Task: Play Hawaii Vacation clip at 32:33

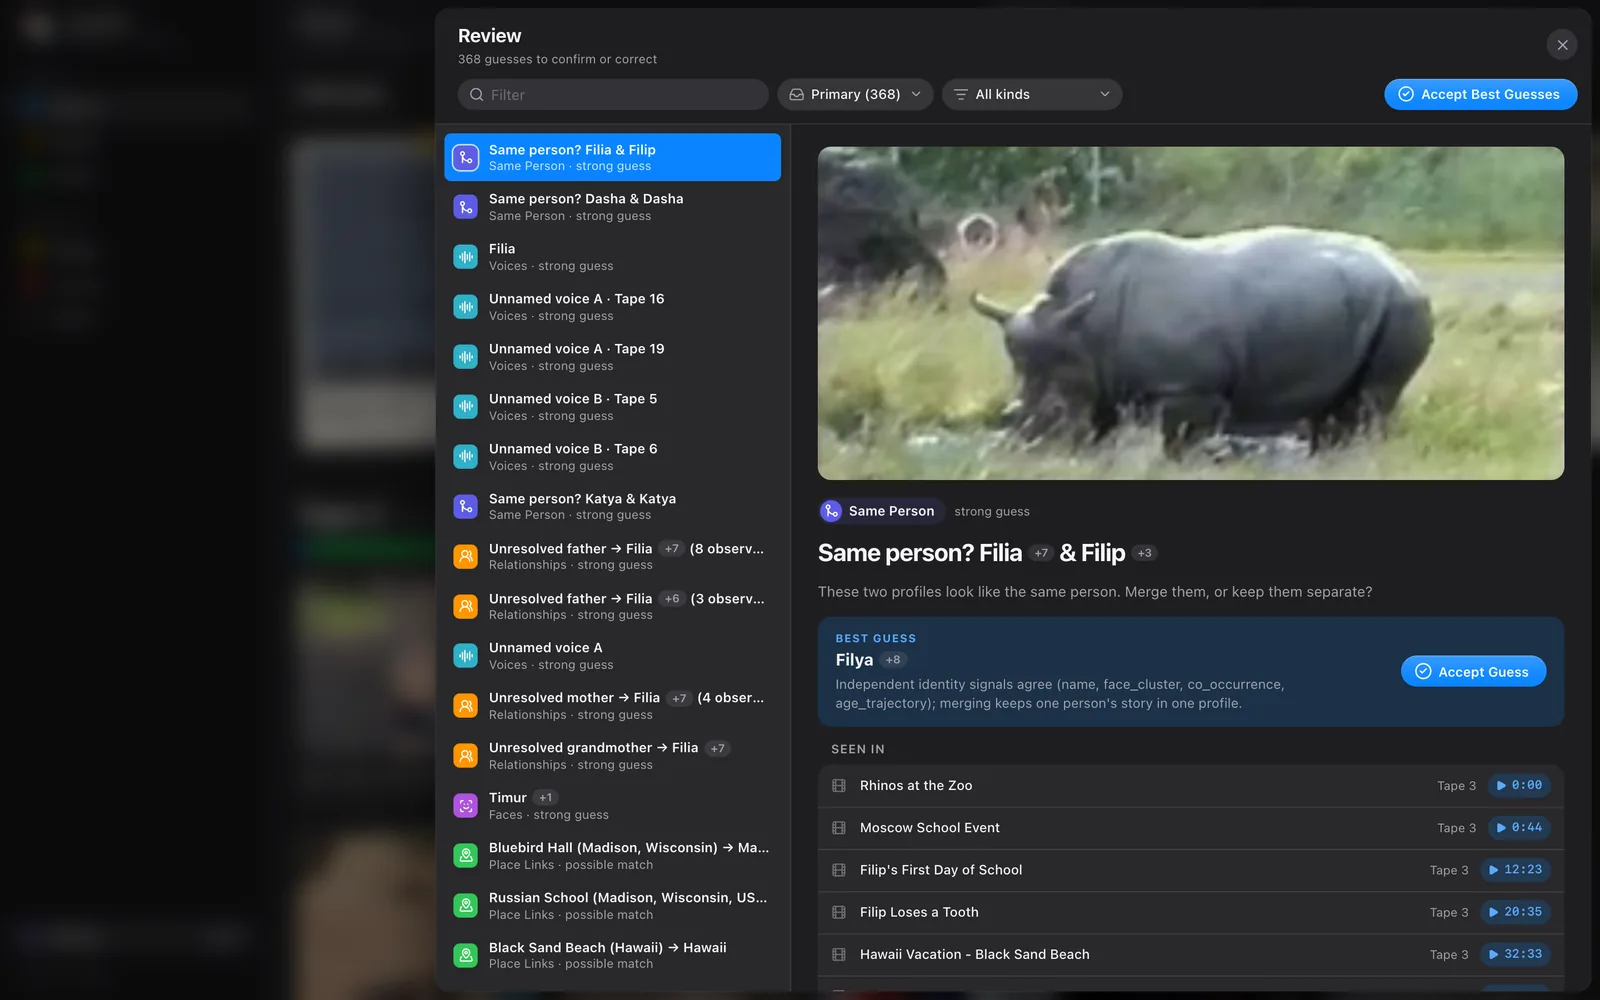Action: tap(1515, 954)
